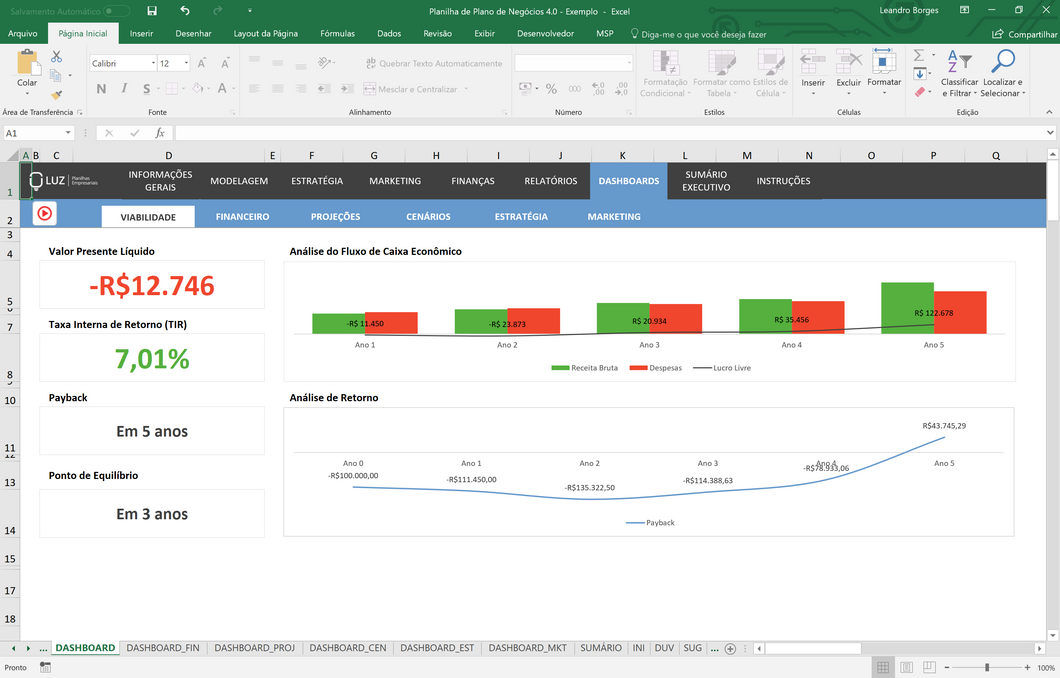1060x678 pixels.
Task: Toggle the Salvamento Automático switch
Action: coord(117,11)
